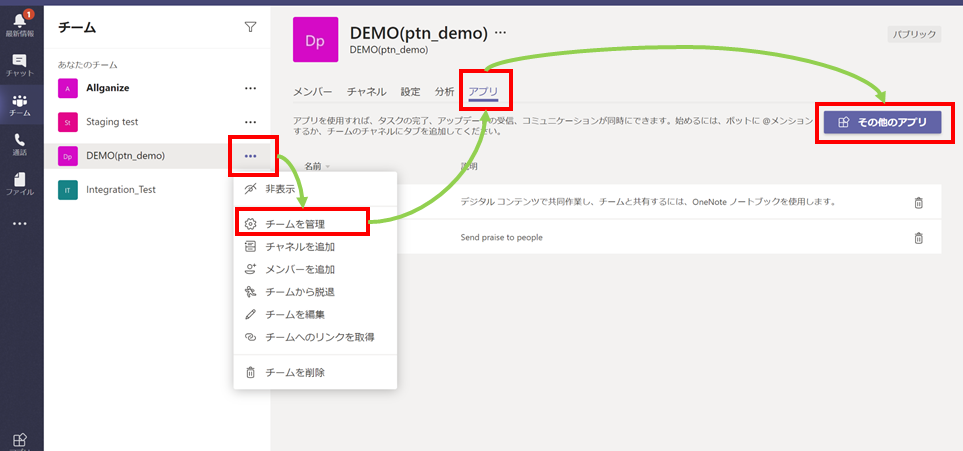Choose チームを削除 from the context menu
The height and width of the screenshot is (451, 963).
pyautogui.click(x=315, y=372)
